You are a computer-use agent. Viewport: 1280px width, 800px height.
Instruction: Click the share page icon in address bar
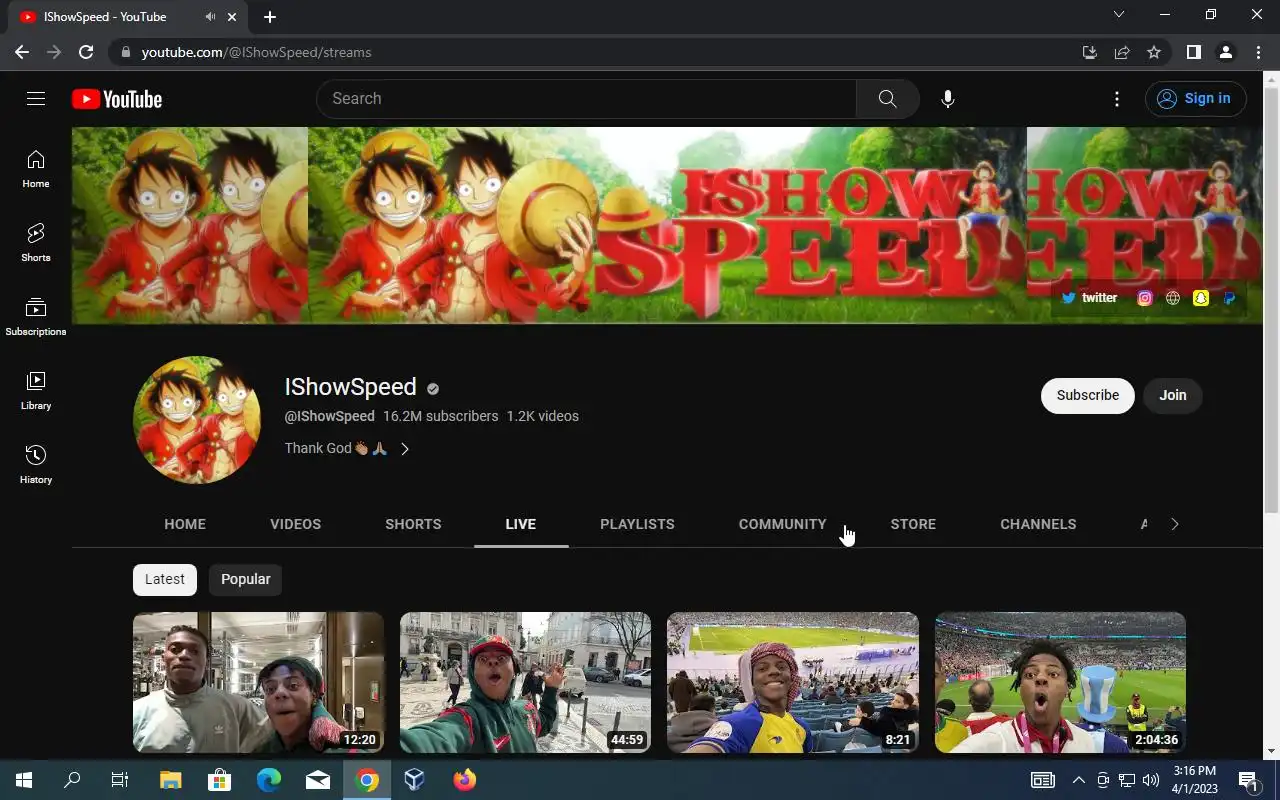click(x=1122, y=52)
